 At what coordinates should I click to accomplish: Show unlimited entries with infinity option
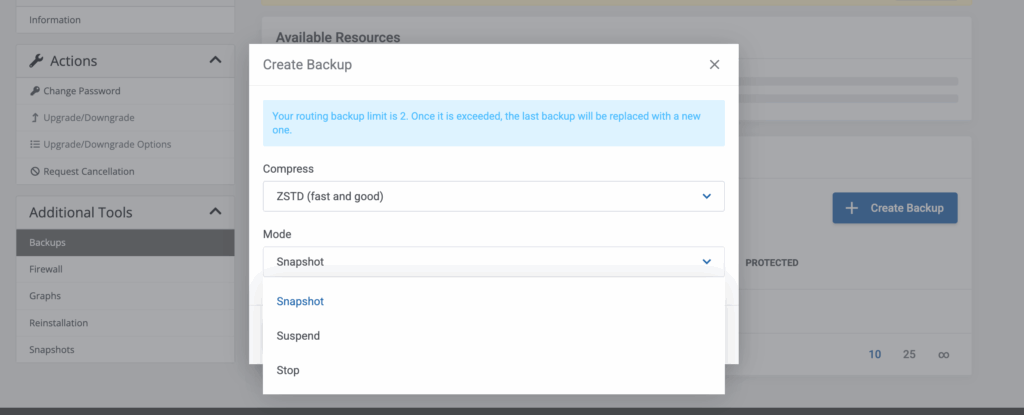pos(943,354)
